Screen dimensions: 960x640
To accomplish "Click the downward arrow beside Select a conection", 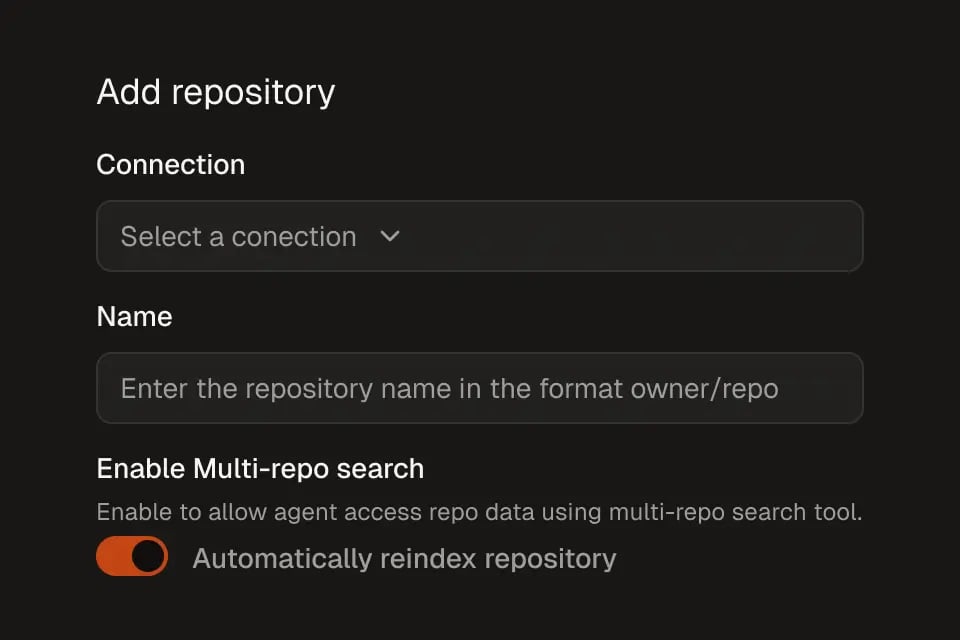I will 390,237.
